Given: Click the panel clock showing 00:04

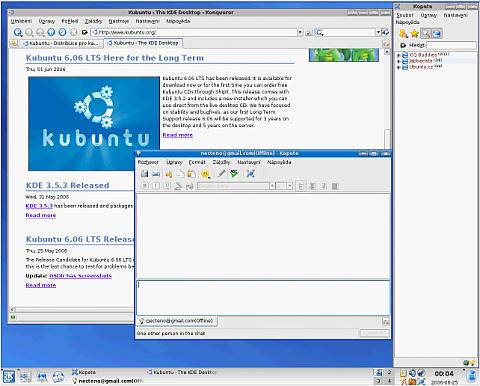Looking at the screenshot, I should click(444, 374).
